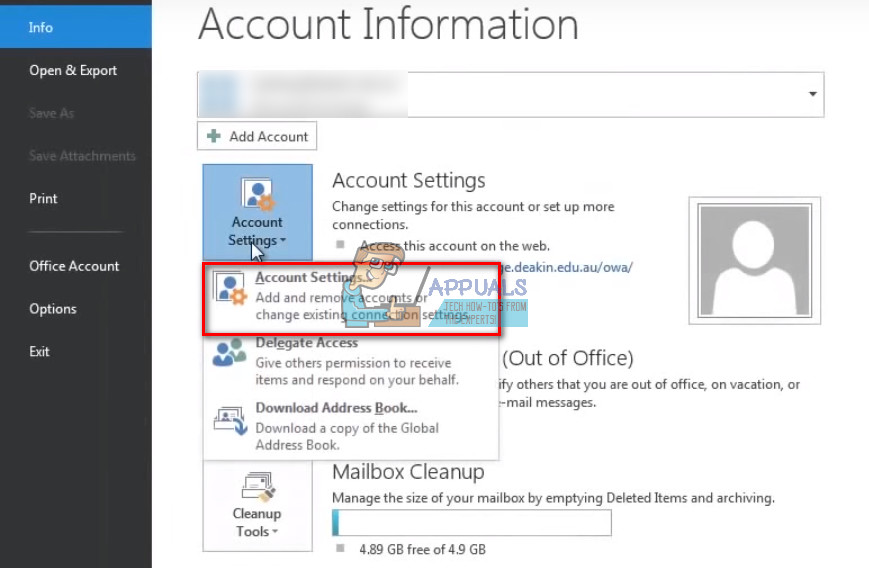The height and width of the screenshot is (568, 869).
Task: Open the deakin.edu.au/owa web link
Action: (566, 267)
